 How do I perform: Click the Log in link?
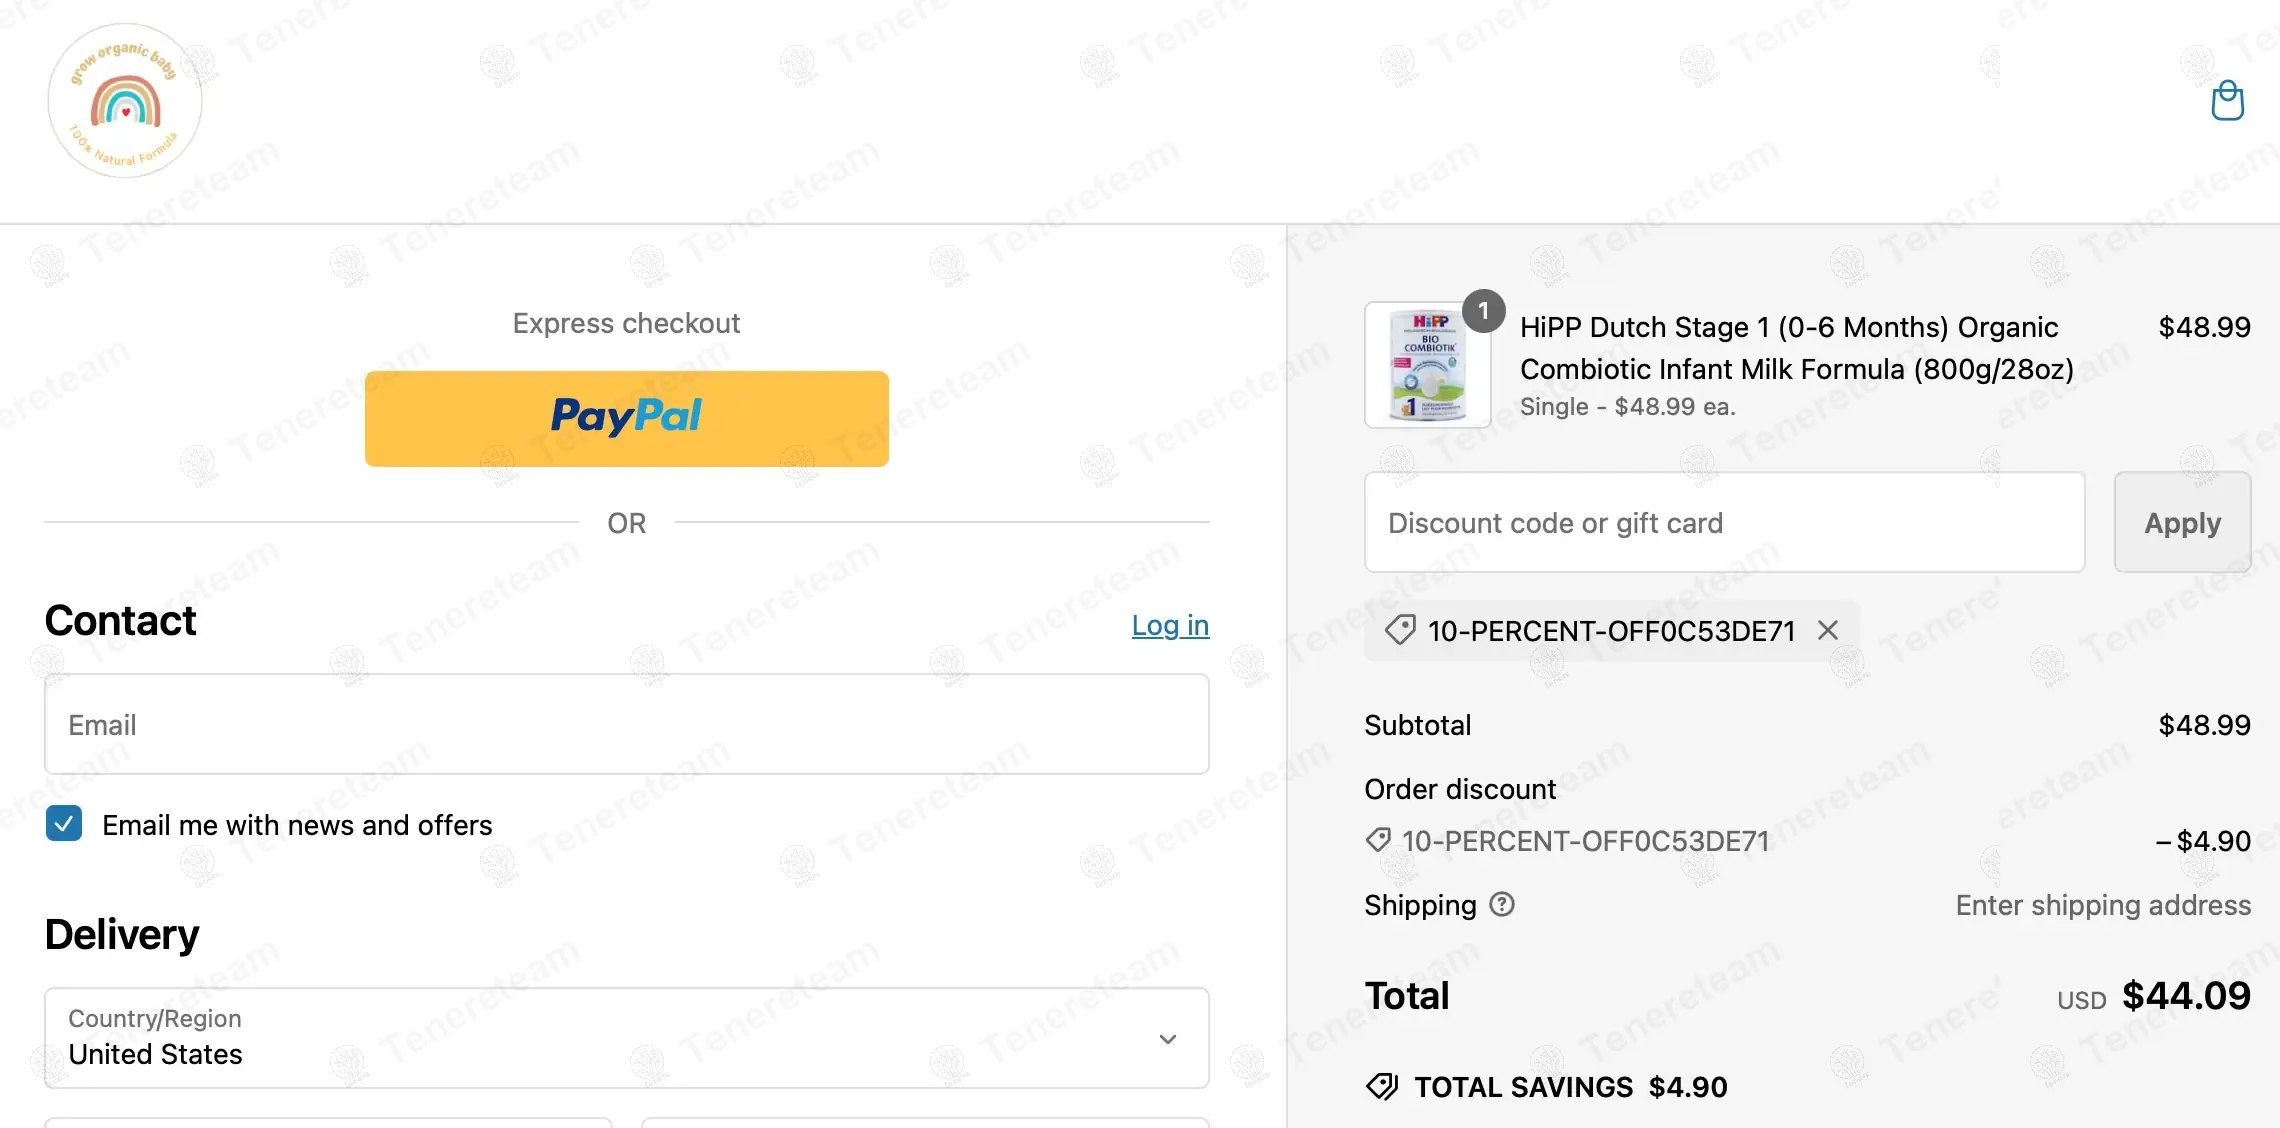point(1170,625)
